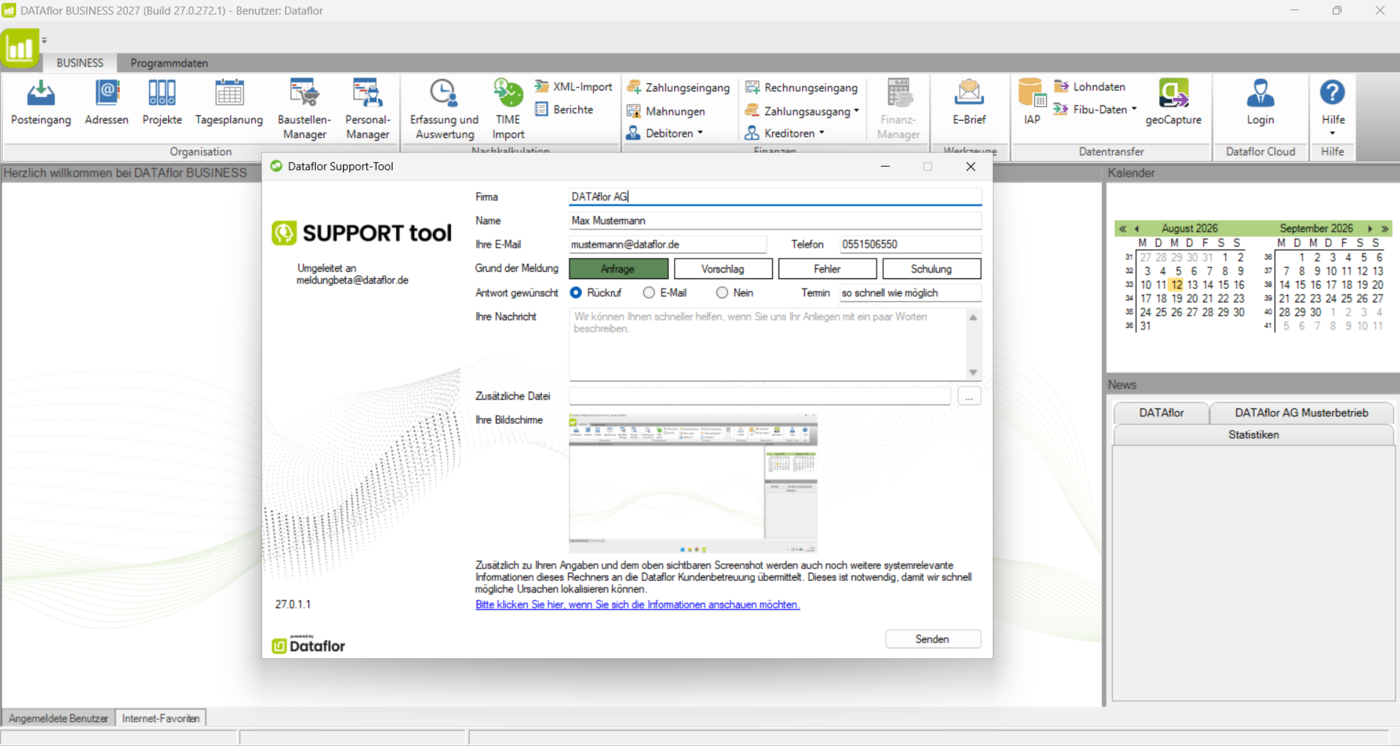Launch the Baustellen-Manager

(x=305, y=109)
